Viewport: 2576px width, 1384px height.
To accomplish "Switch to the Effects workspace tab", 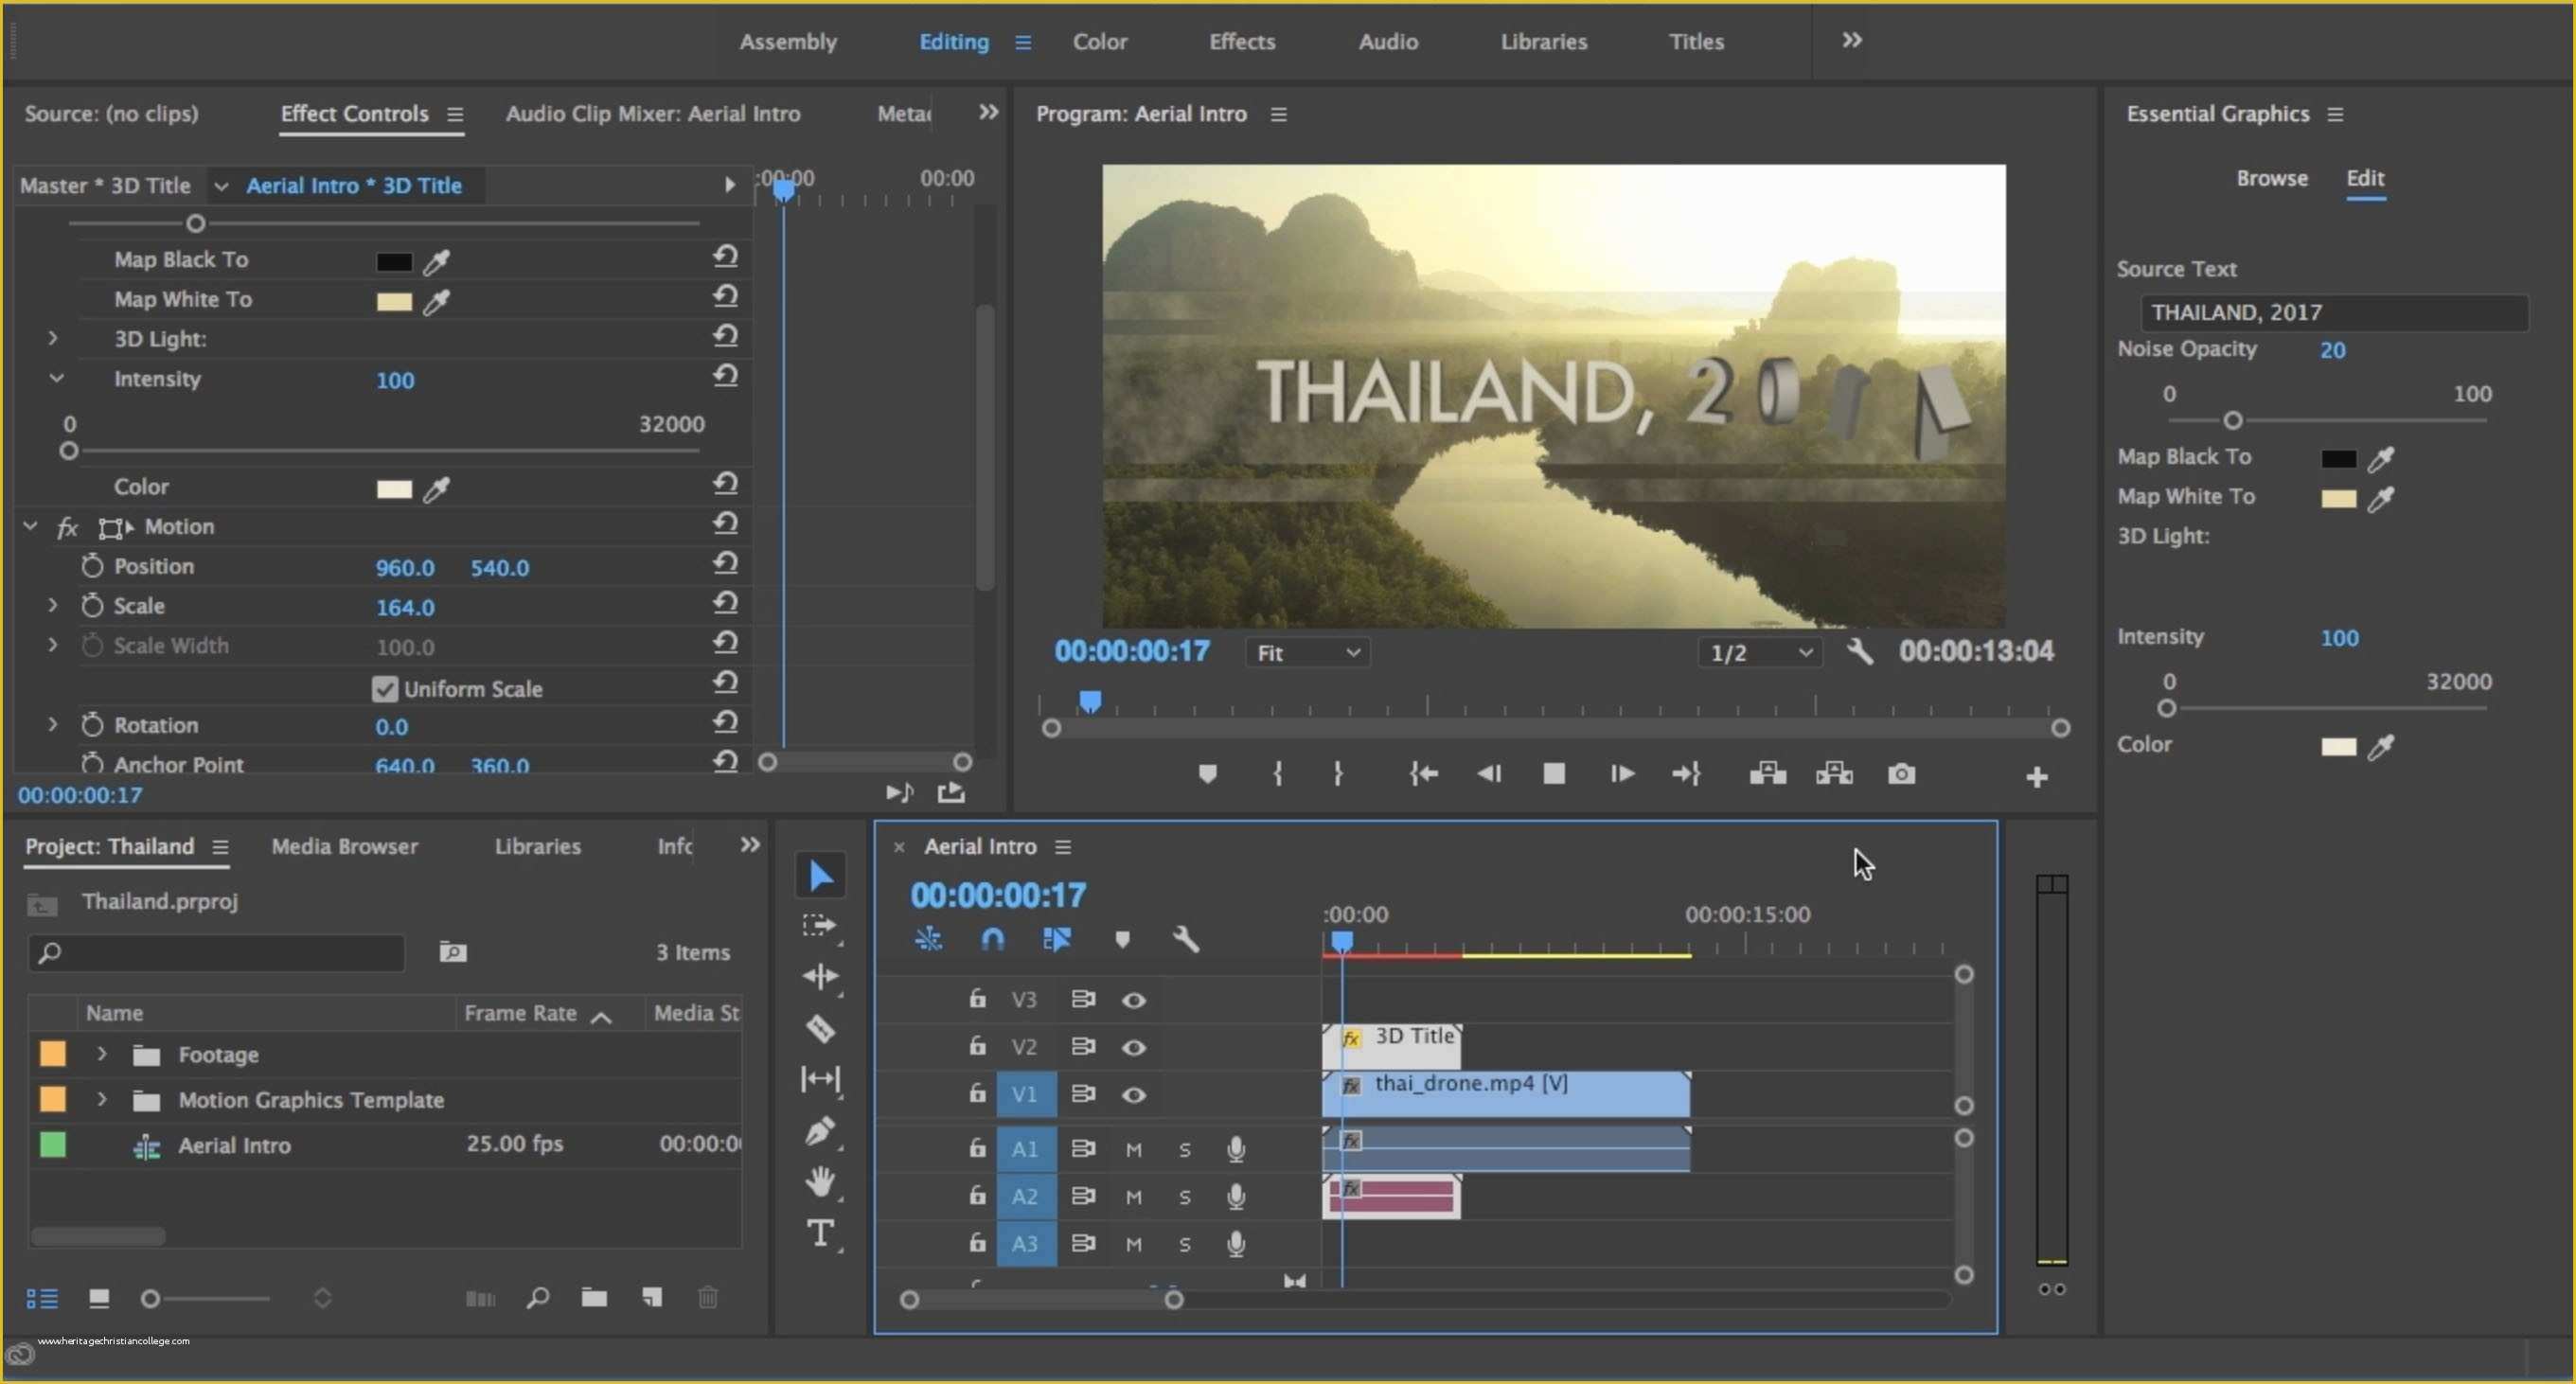I will tap(1238, 39).
